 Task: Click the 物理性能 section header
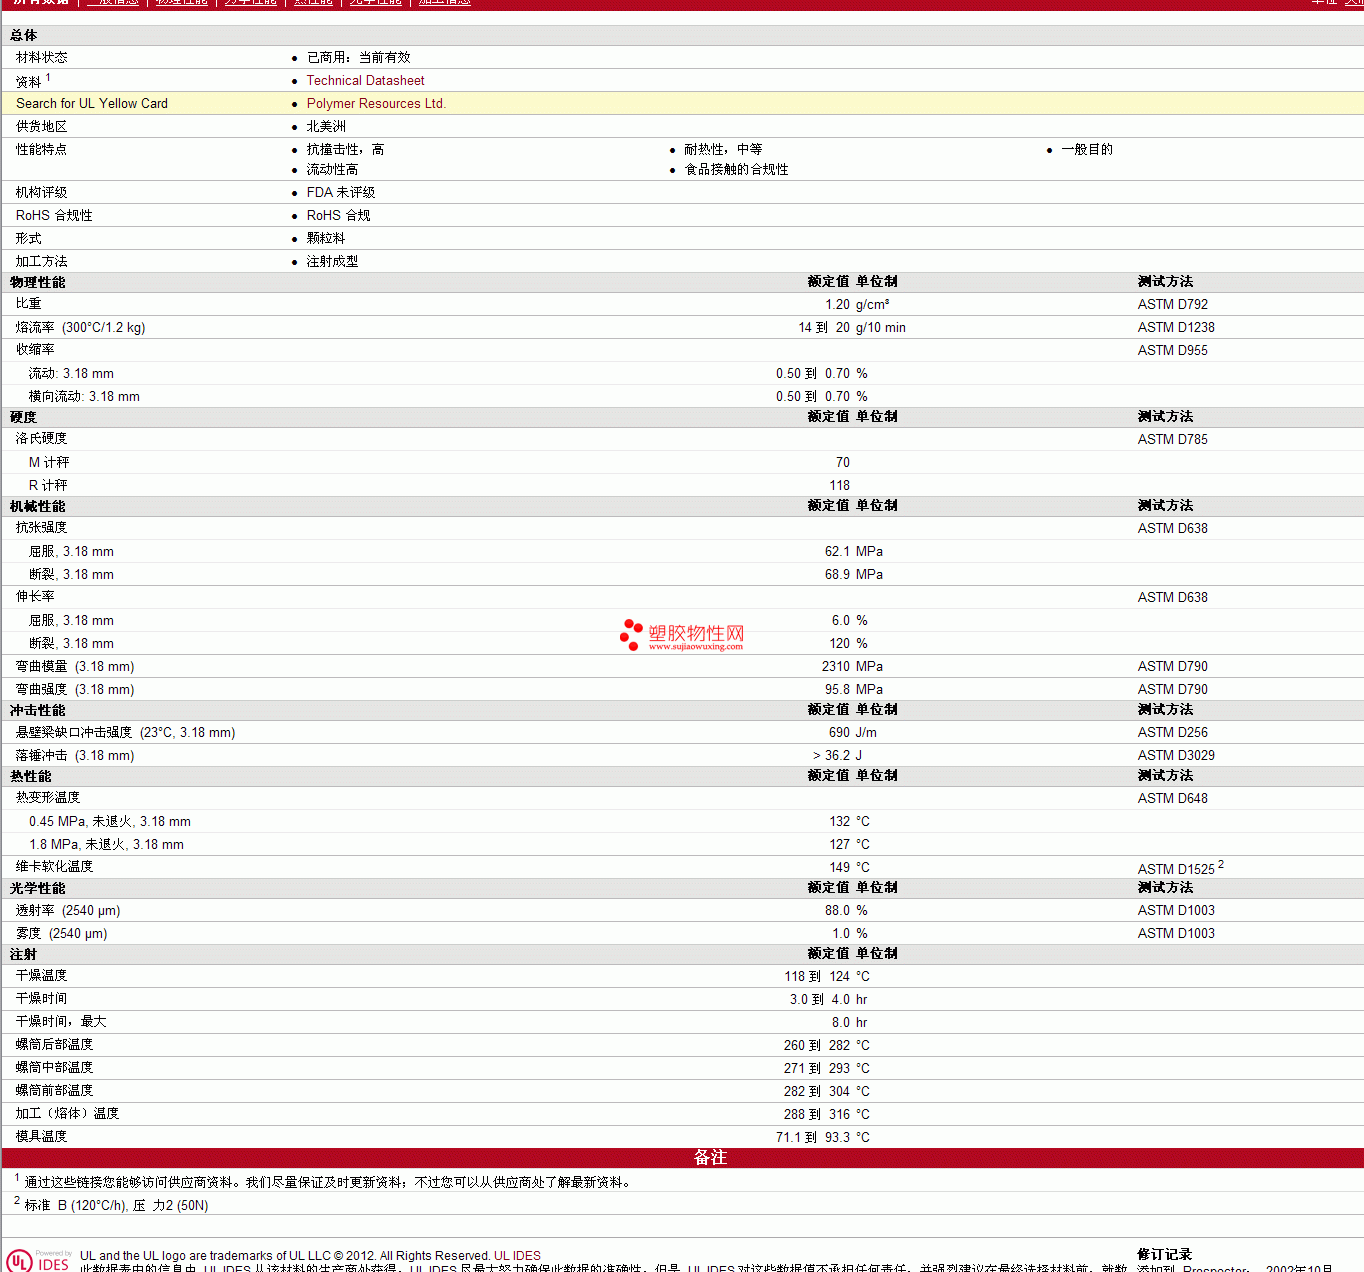coord(38,283)
